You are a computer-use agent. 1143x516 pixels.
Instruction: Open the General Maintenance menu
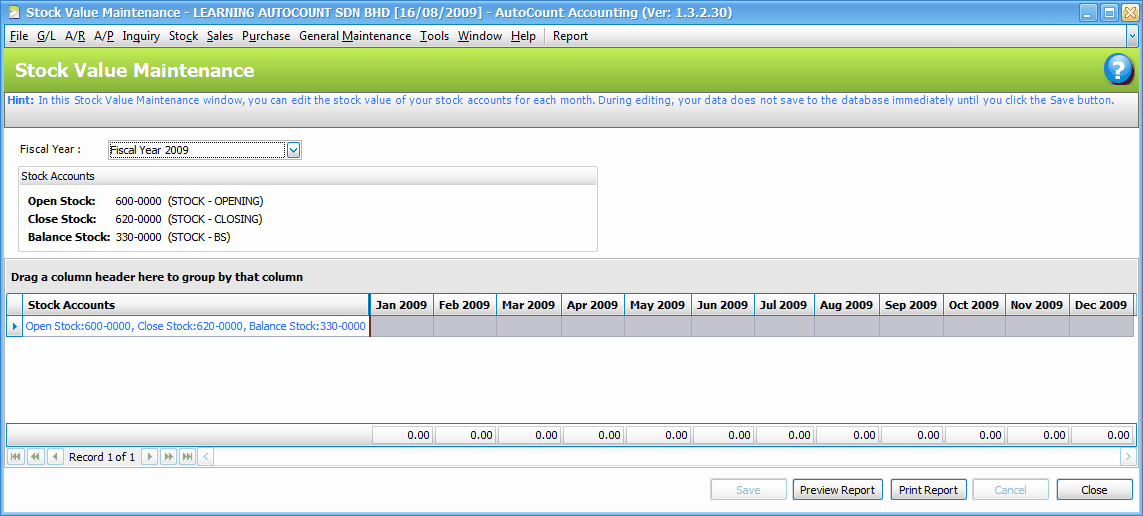point(355,36)
